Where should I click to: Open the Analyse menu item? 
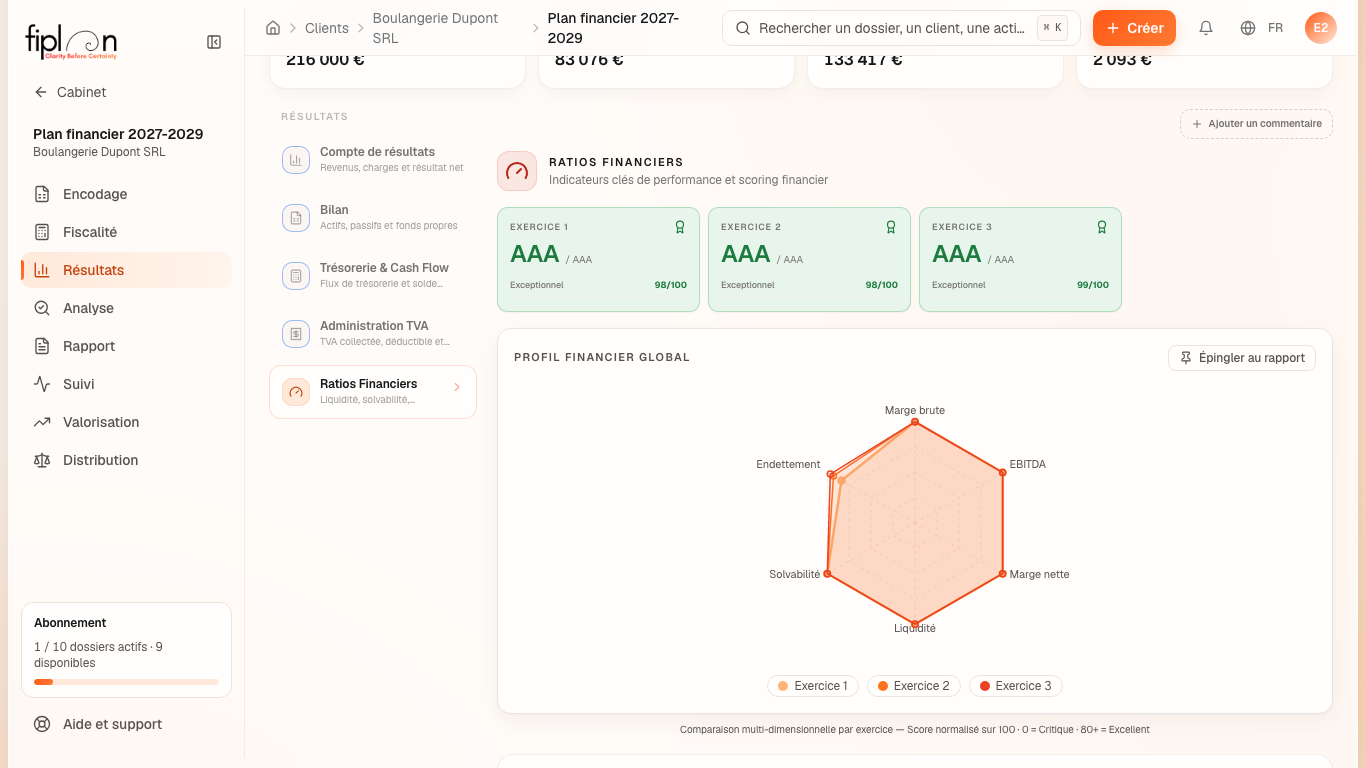click(x=126, y=308)
